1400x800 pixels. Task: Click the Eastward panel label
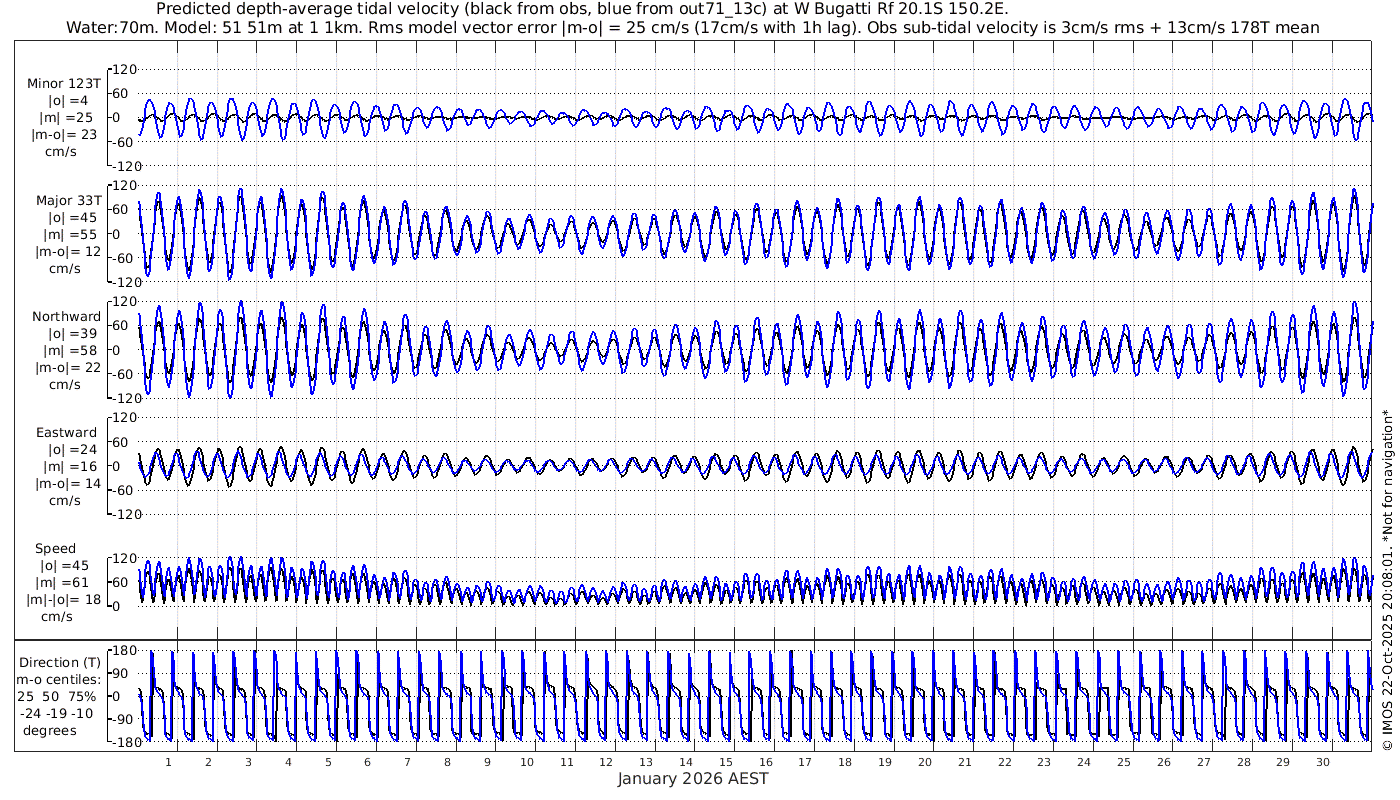point(66,433)
